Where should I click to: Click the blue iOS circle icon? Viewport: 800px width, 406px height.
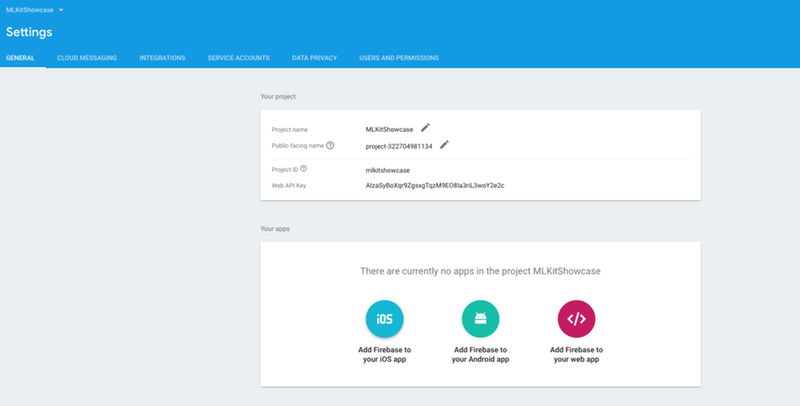[385, 319]
